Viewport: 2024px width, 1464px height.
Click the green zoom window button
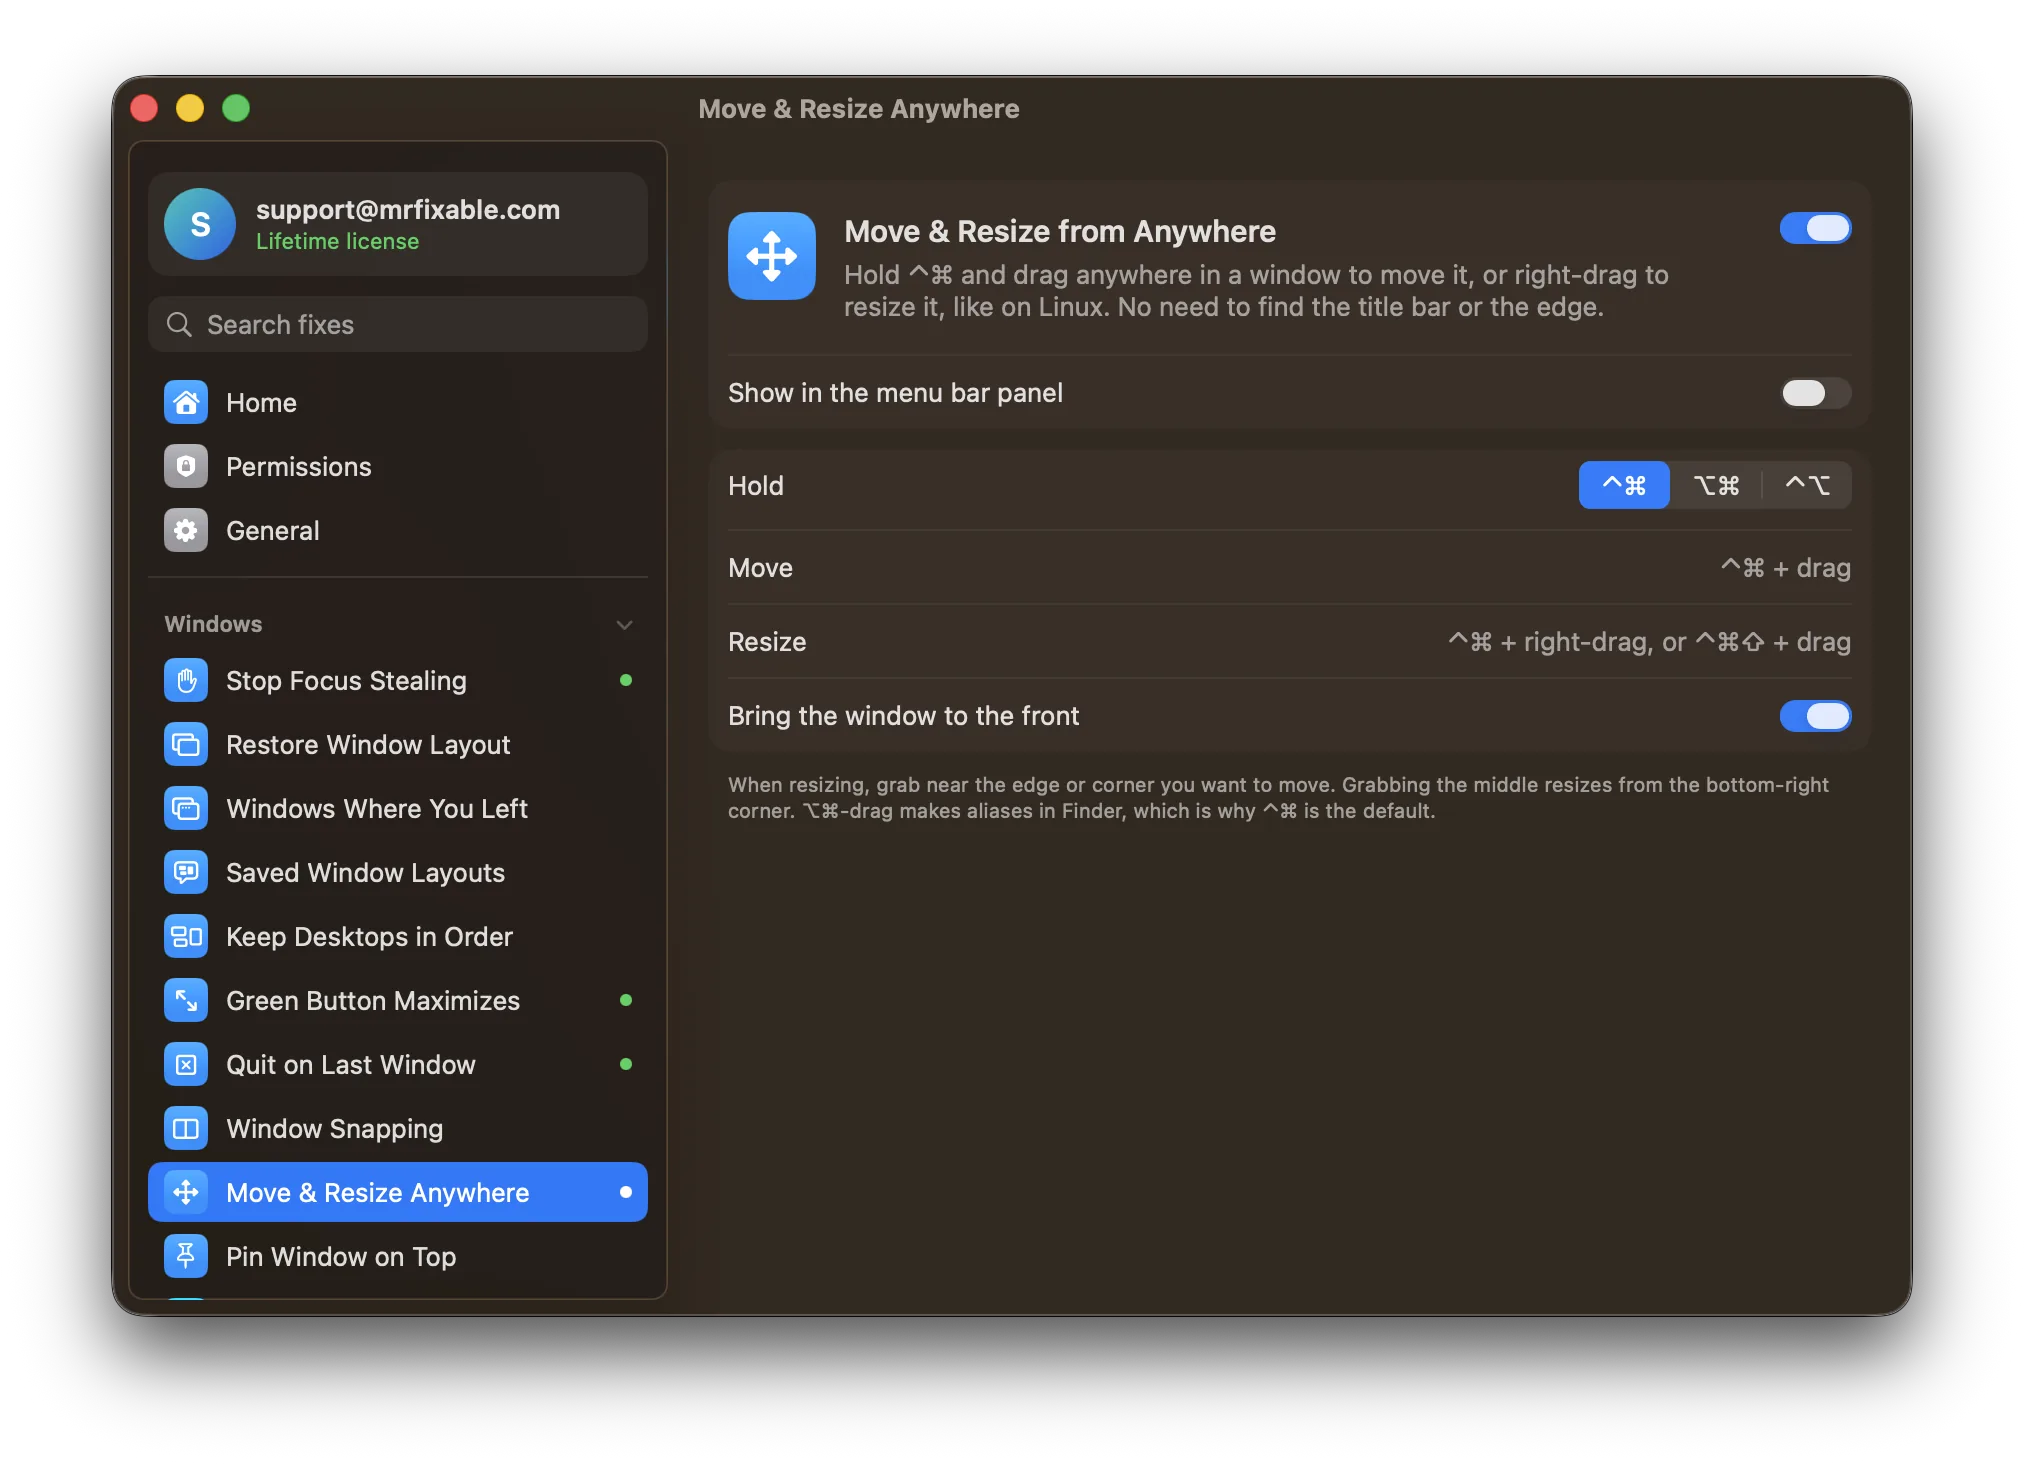pyautogui.click(x=236, y=108)
